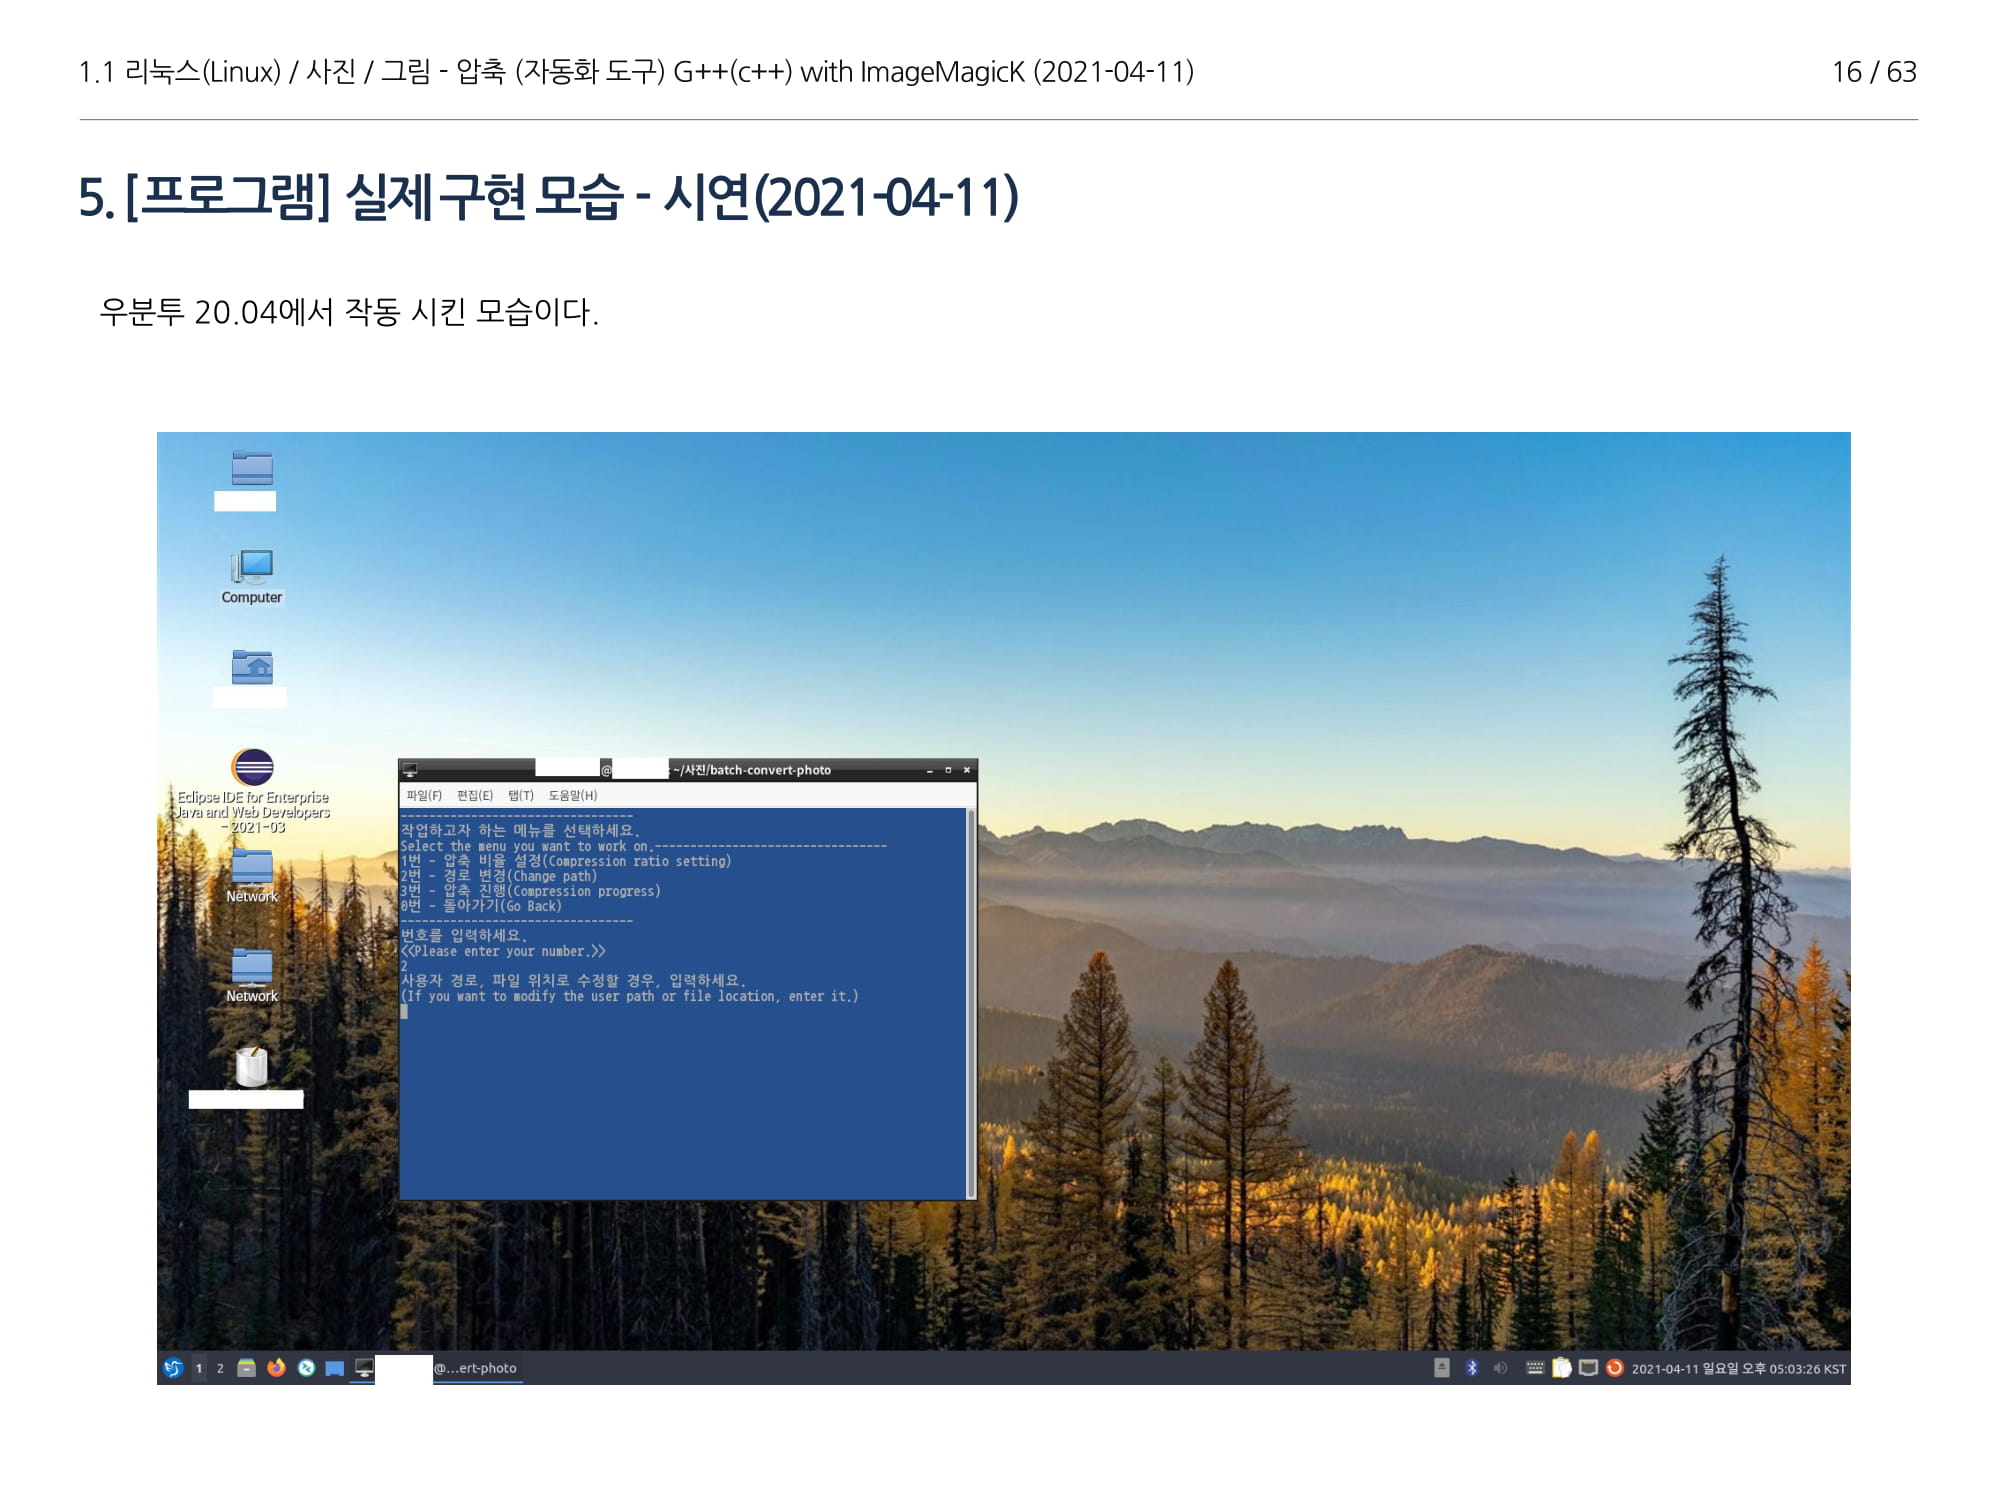This screenshot has width=2000, height=1500.
Task: Open the clipboard manager tray icon
Action: point(1561,1368)
